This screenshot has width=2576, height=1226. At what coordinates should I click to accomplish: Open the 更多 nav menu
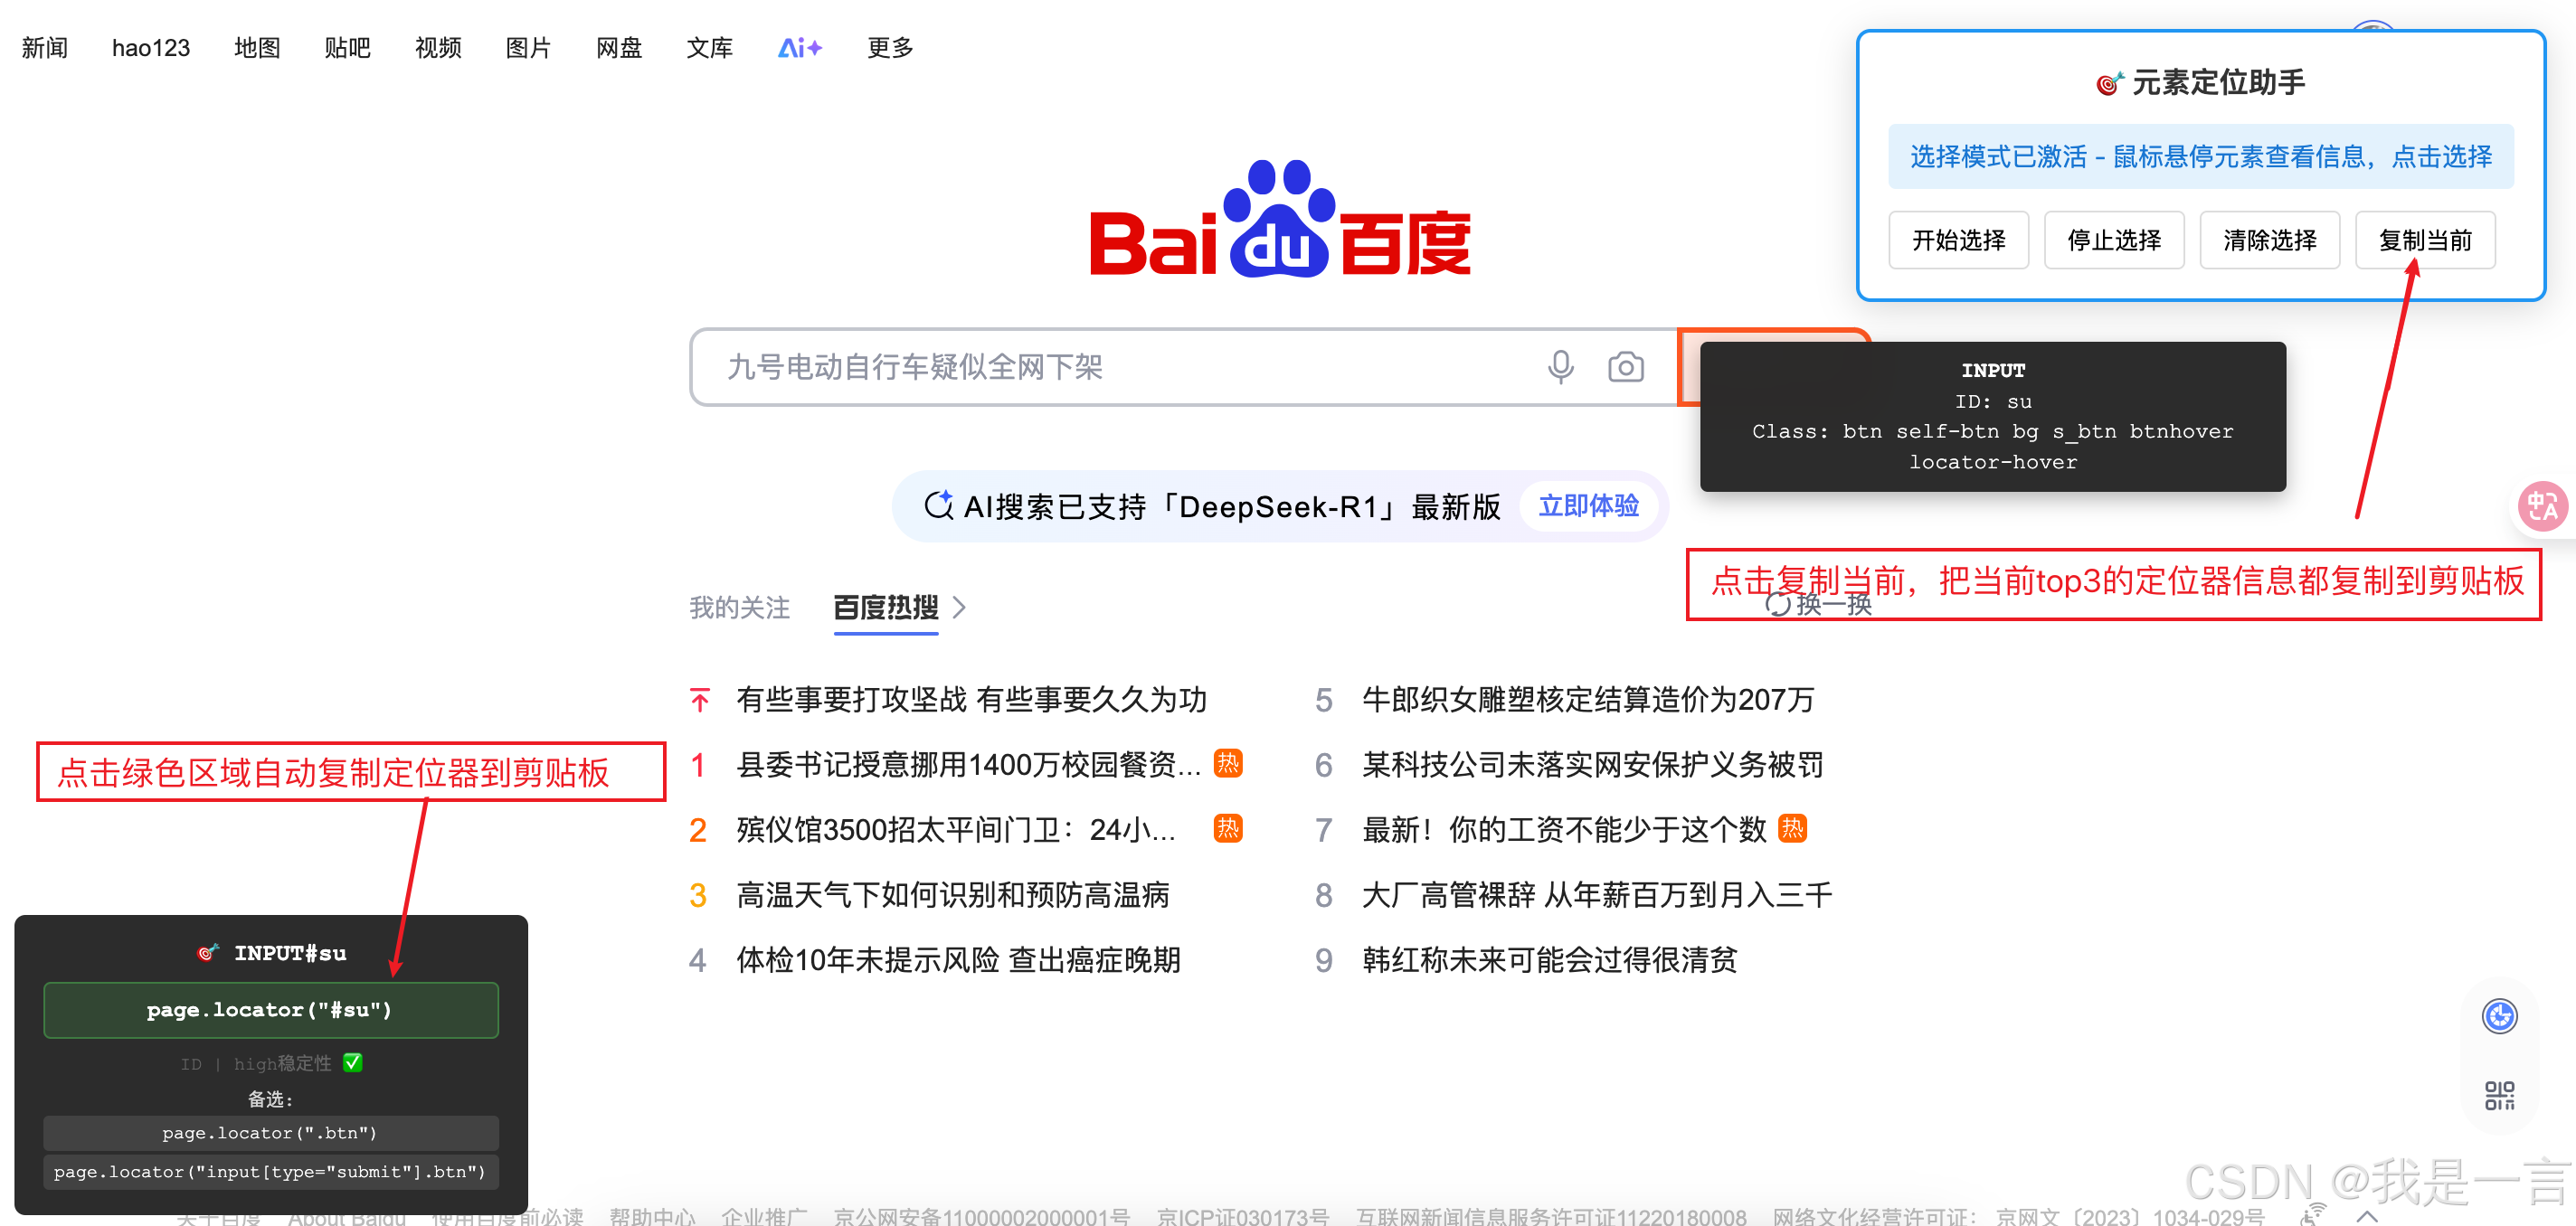tap(890, 47)
